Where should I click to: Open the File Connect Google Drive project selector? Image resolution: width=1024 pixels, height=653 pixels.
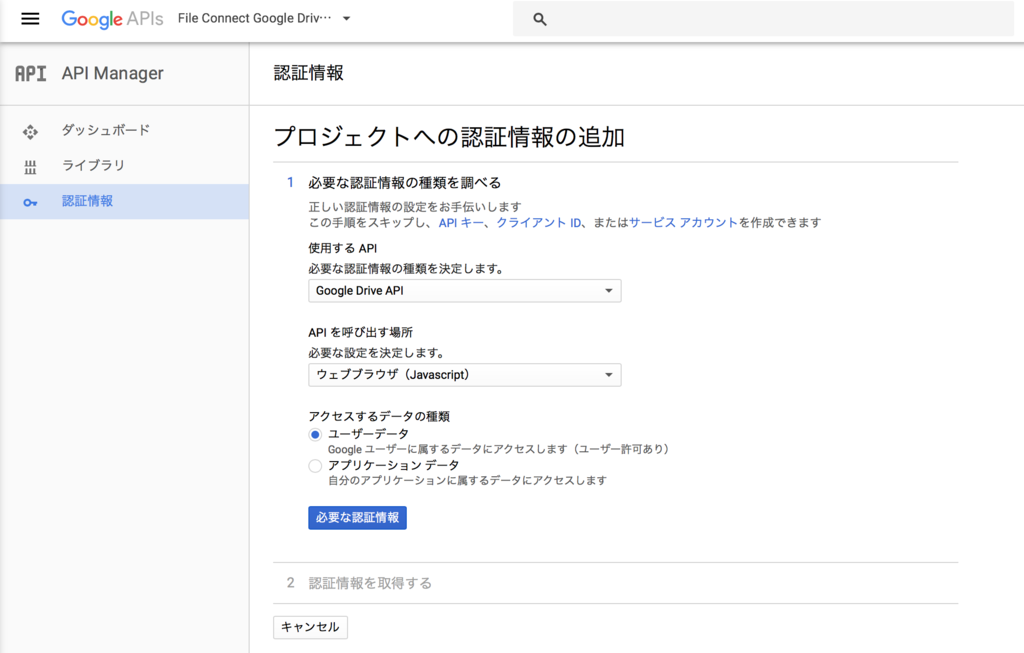264,18
